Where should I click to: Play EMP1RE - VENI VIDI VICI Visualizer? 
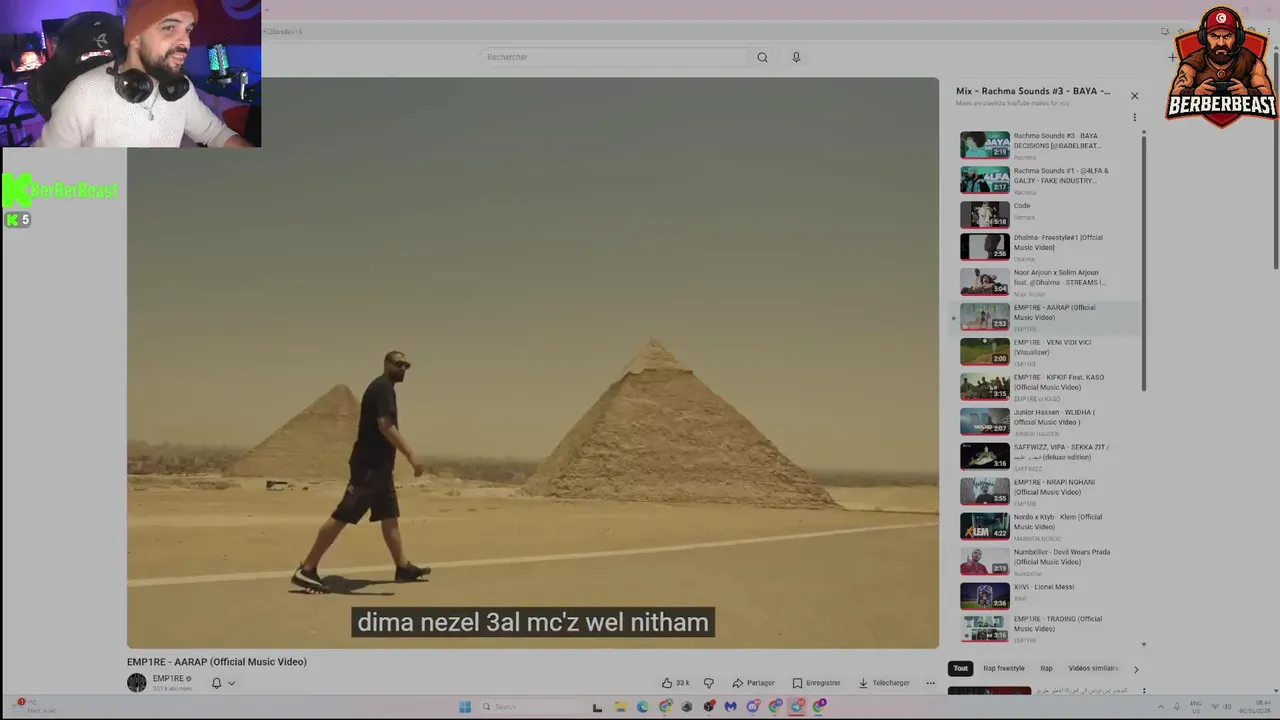click(x=1046, y=353)
